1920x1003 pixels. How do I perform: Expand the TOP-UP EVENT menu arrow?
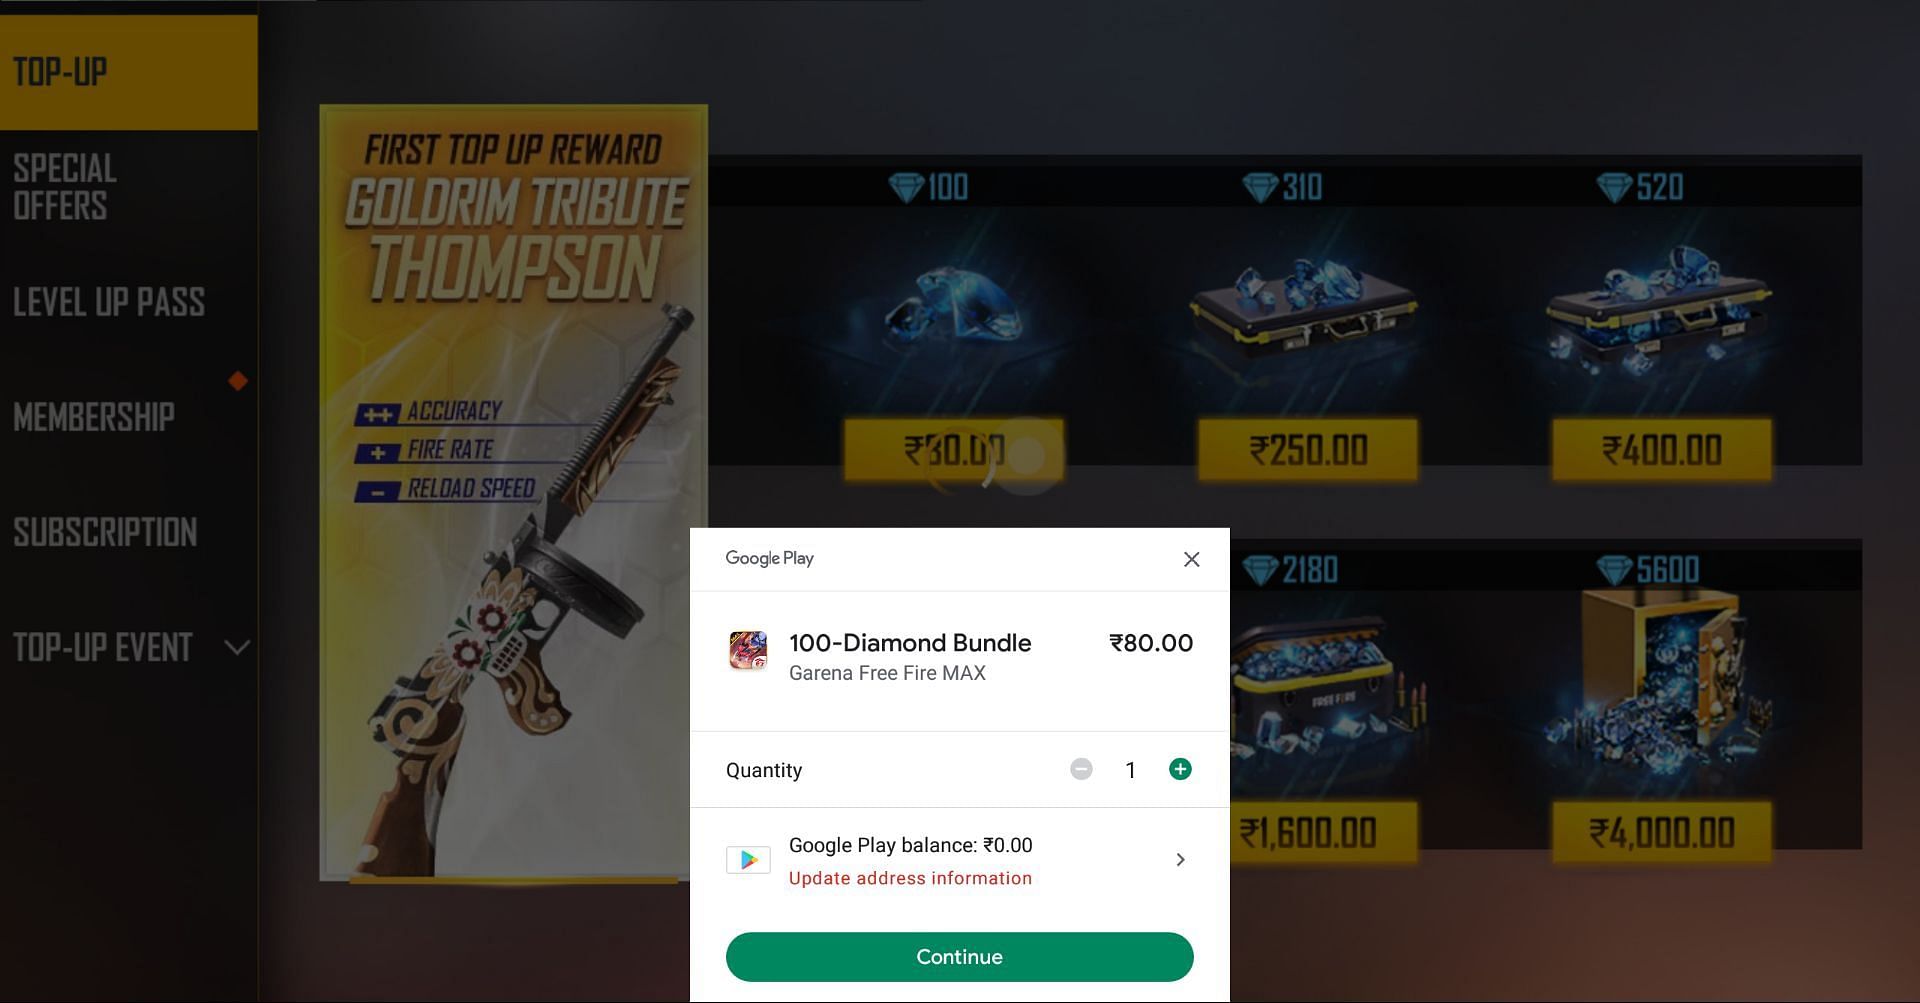(x=237, y=648)
